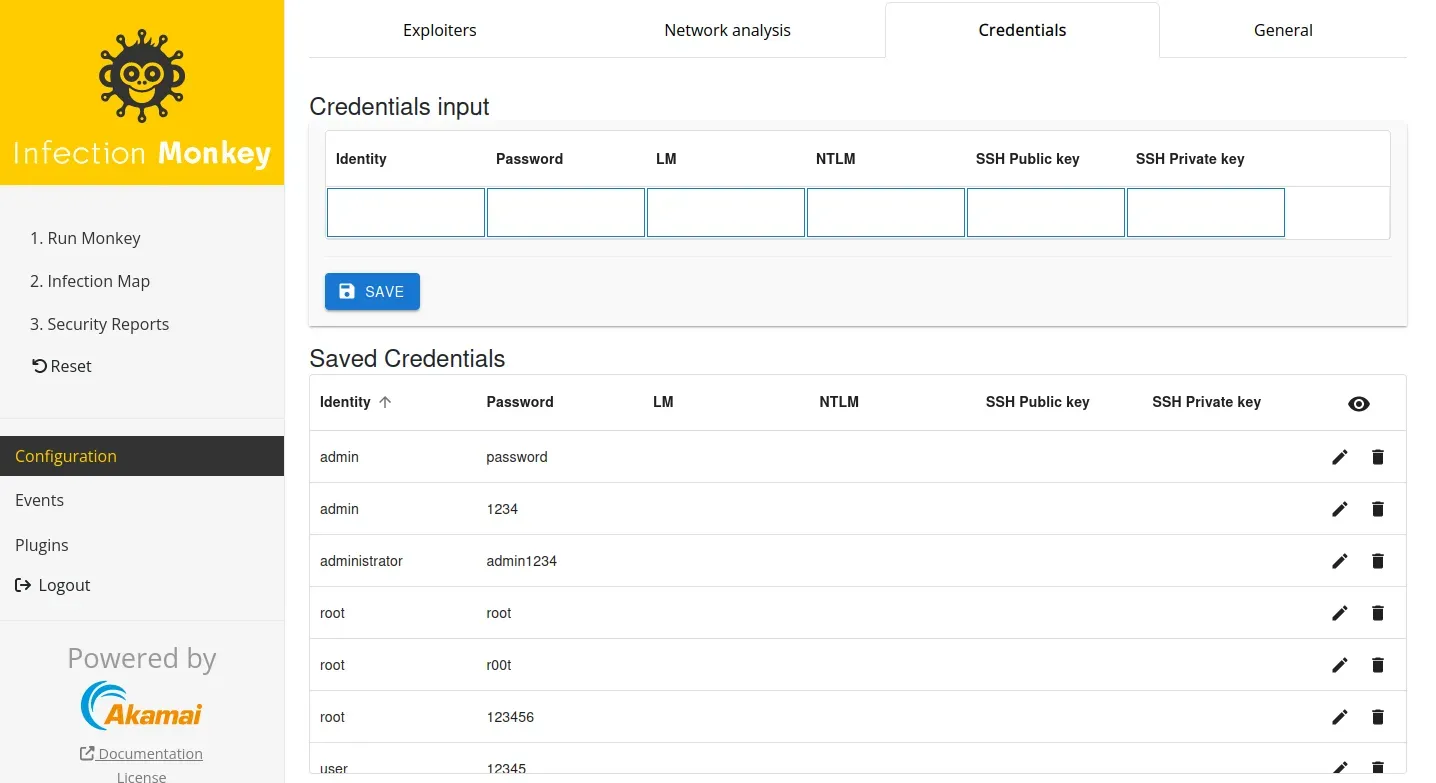Open the Plugins section
The height and width of the screenshot is (783, 1436).
pyautogui.click(x=42, y=545)
